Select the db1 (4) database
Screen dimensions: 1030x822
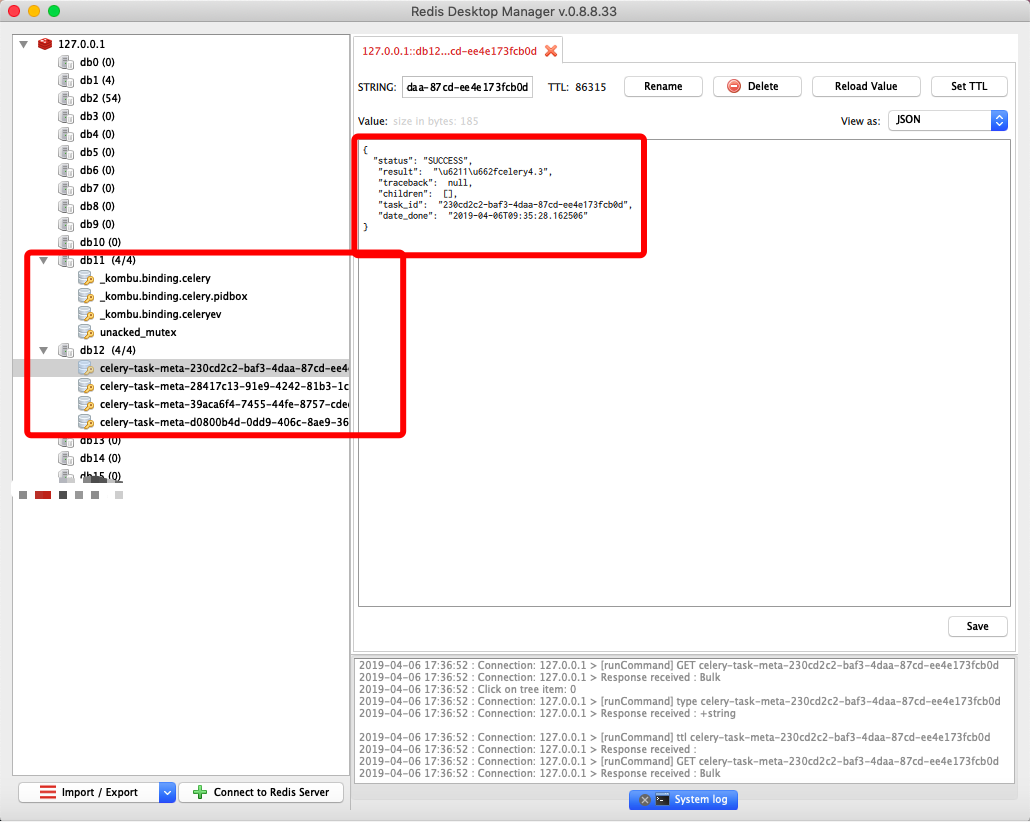pyautogui.click(x=97, y=80)
